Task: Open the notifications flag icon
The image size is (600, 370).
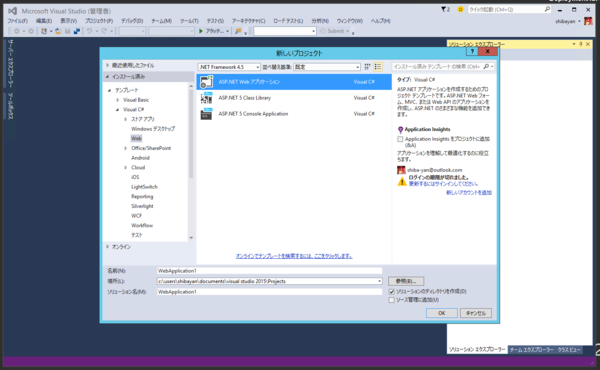Action: [444, 9]
